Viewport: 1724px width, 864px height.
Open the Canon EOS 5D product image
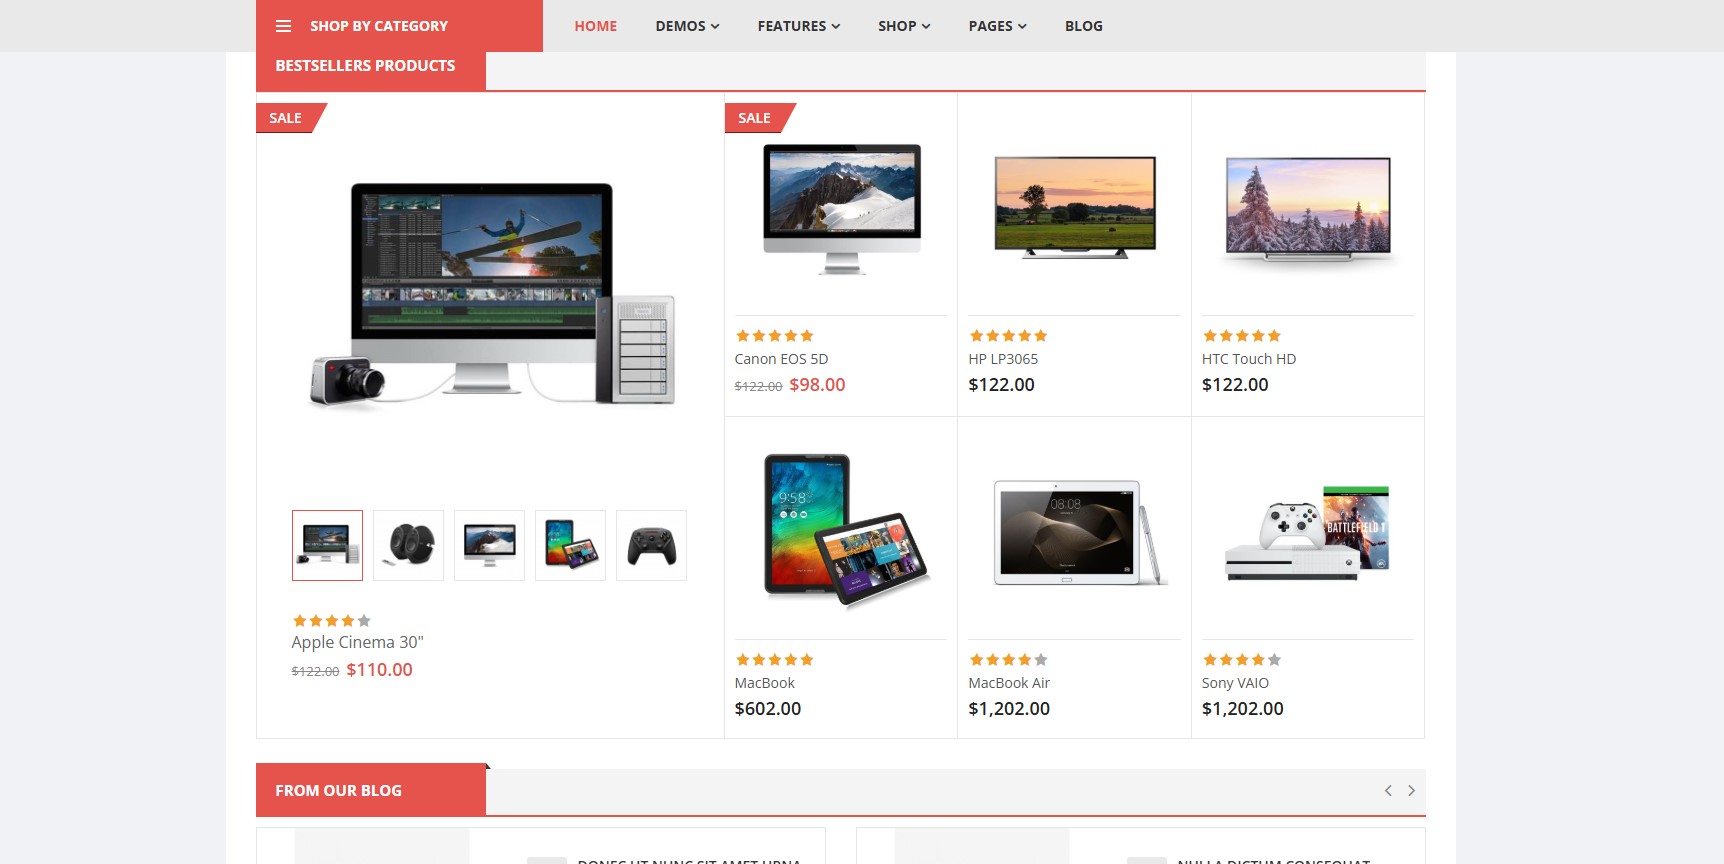click(x=842, y=209)
